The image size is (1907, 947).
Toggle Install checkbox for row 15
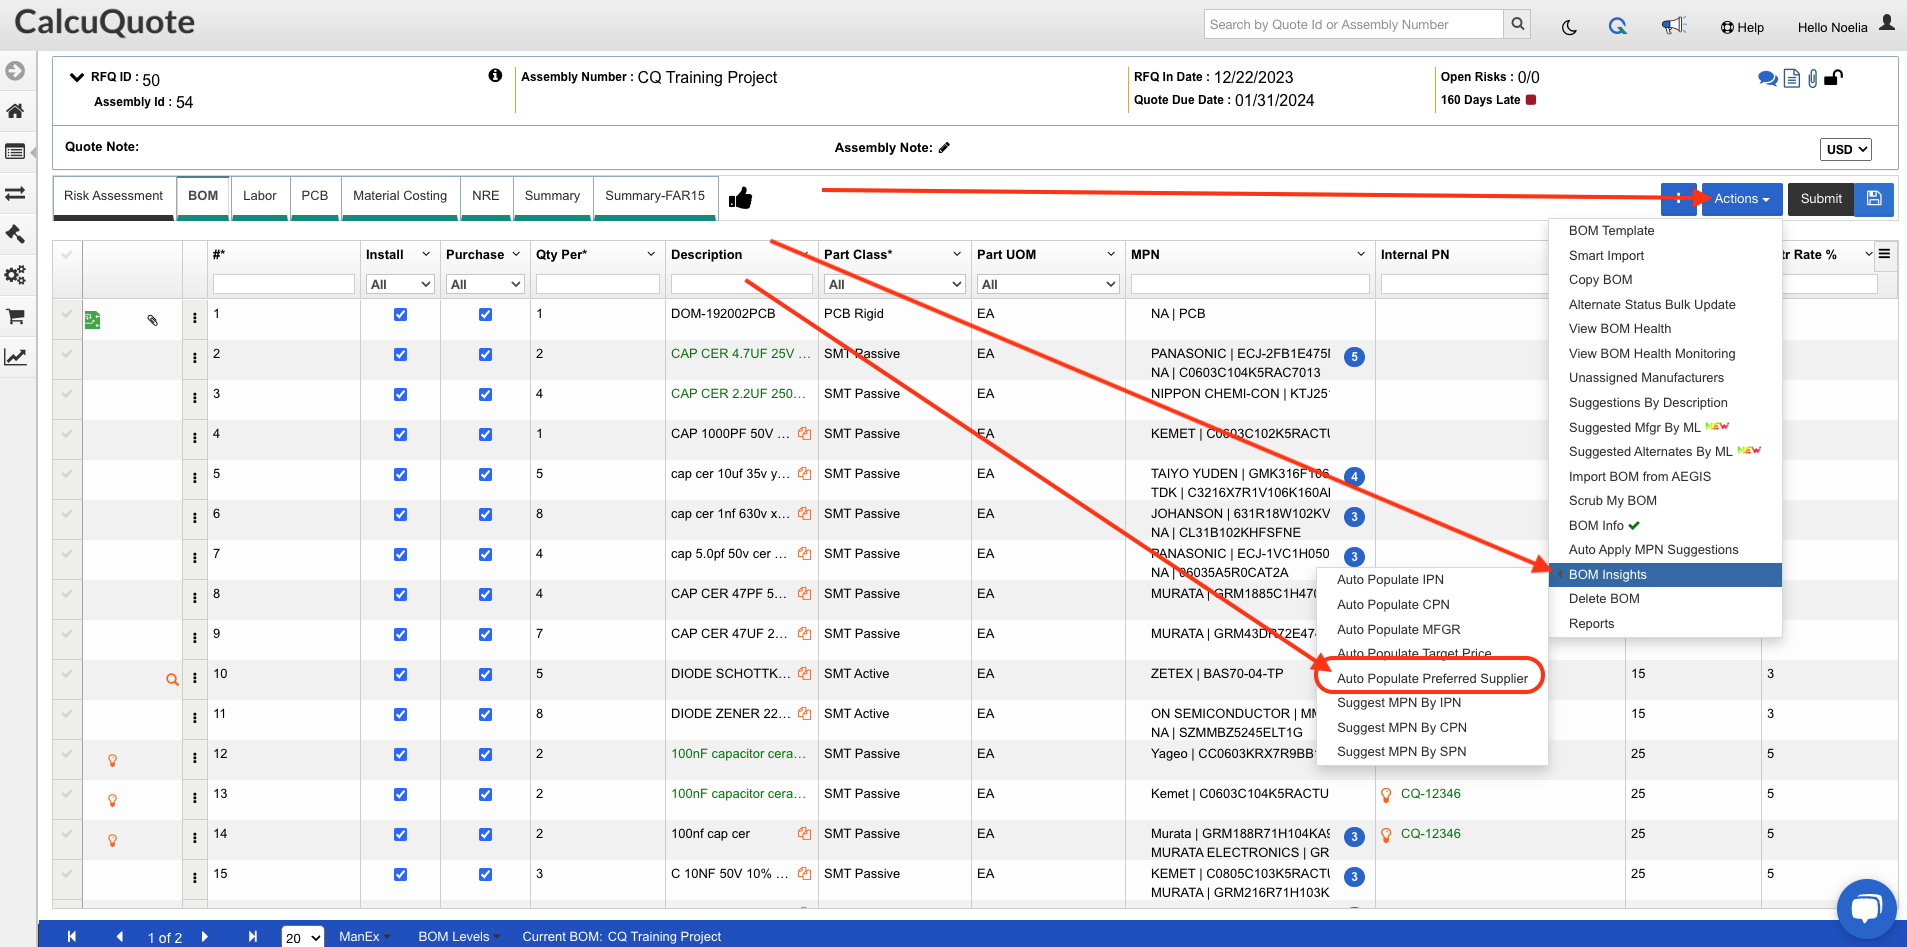click(400, 874)
